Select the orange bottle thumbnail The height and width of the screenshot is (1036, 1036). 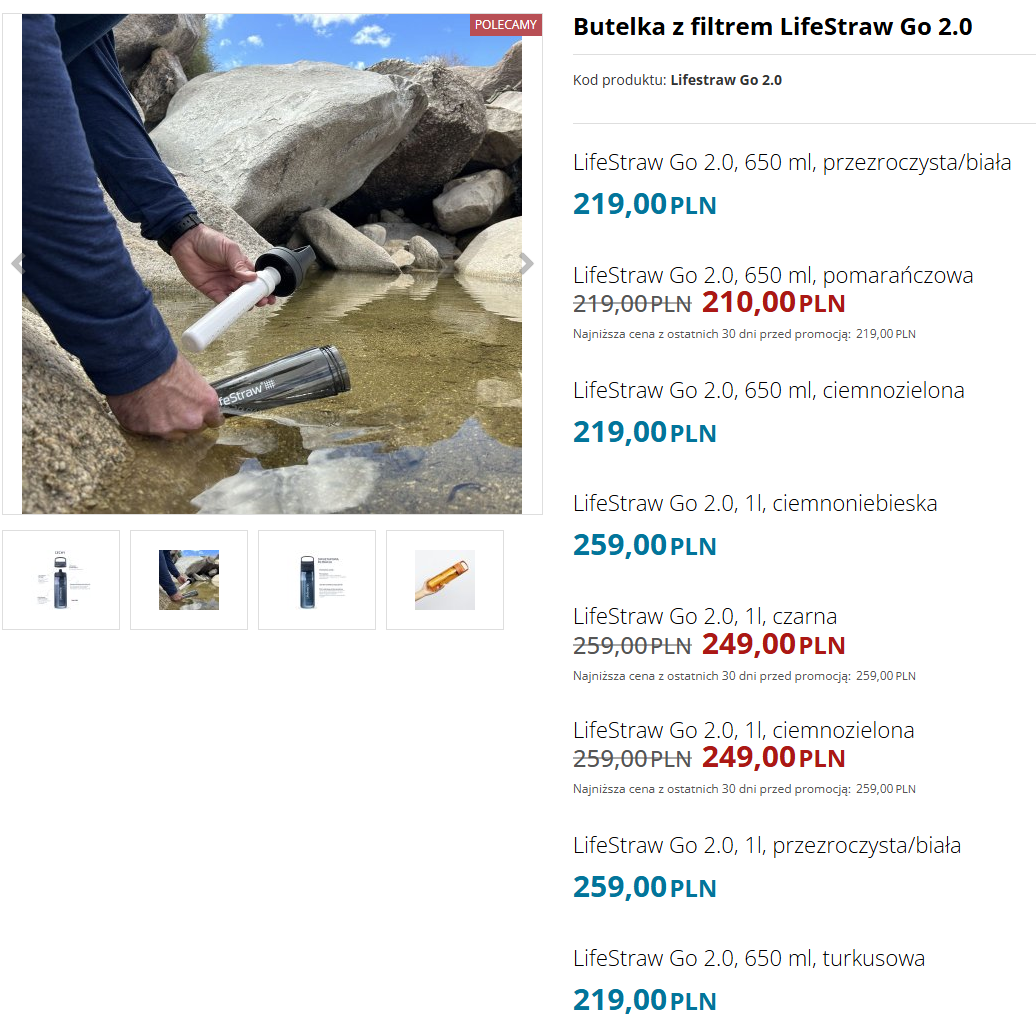pyautogui.click(x=445, y=579)
